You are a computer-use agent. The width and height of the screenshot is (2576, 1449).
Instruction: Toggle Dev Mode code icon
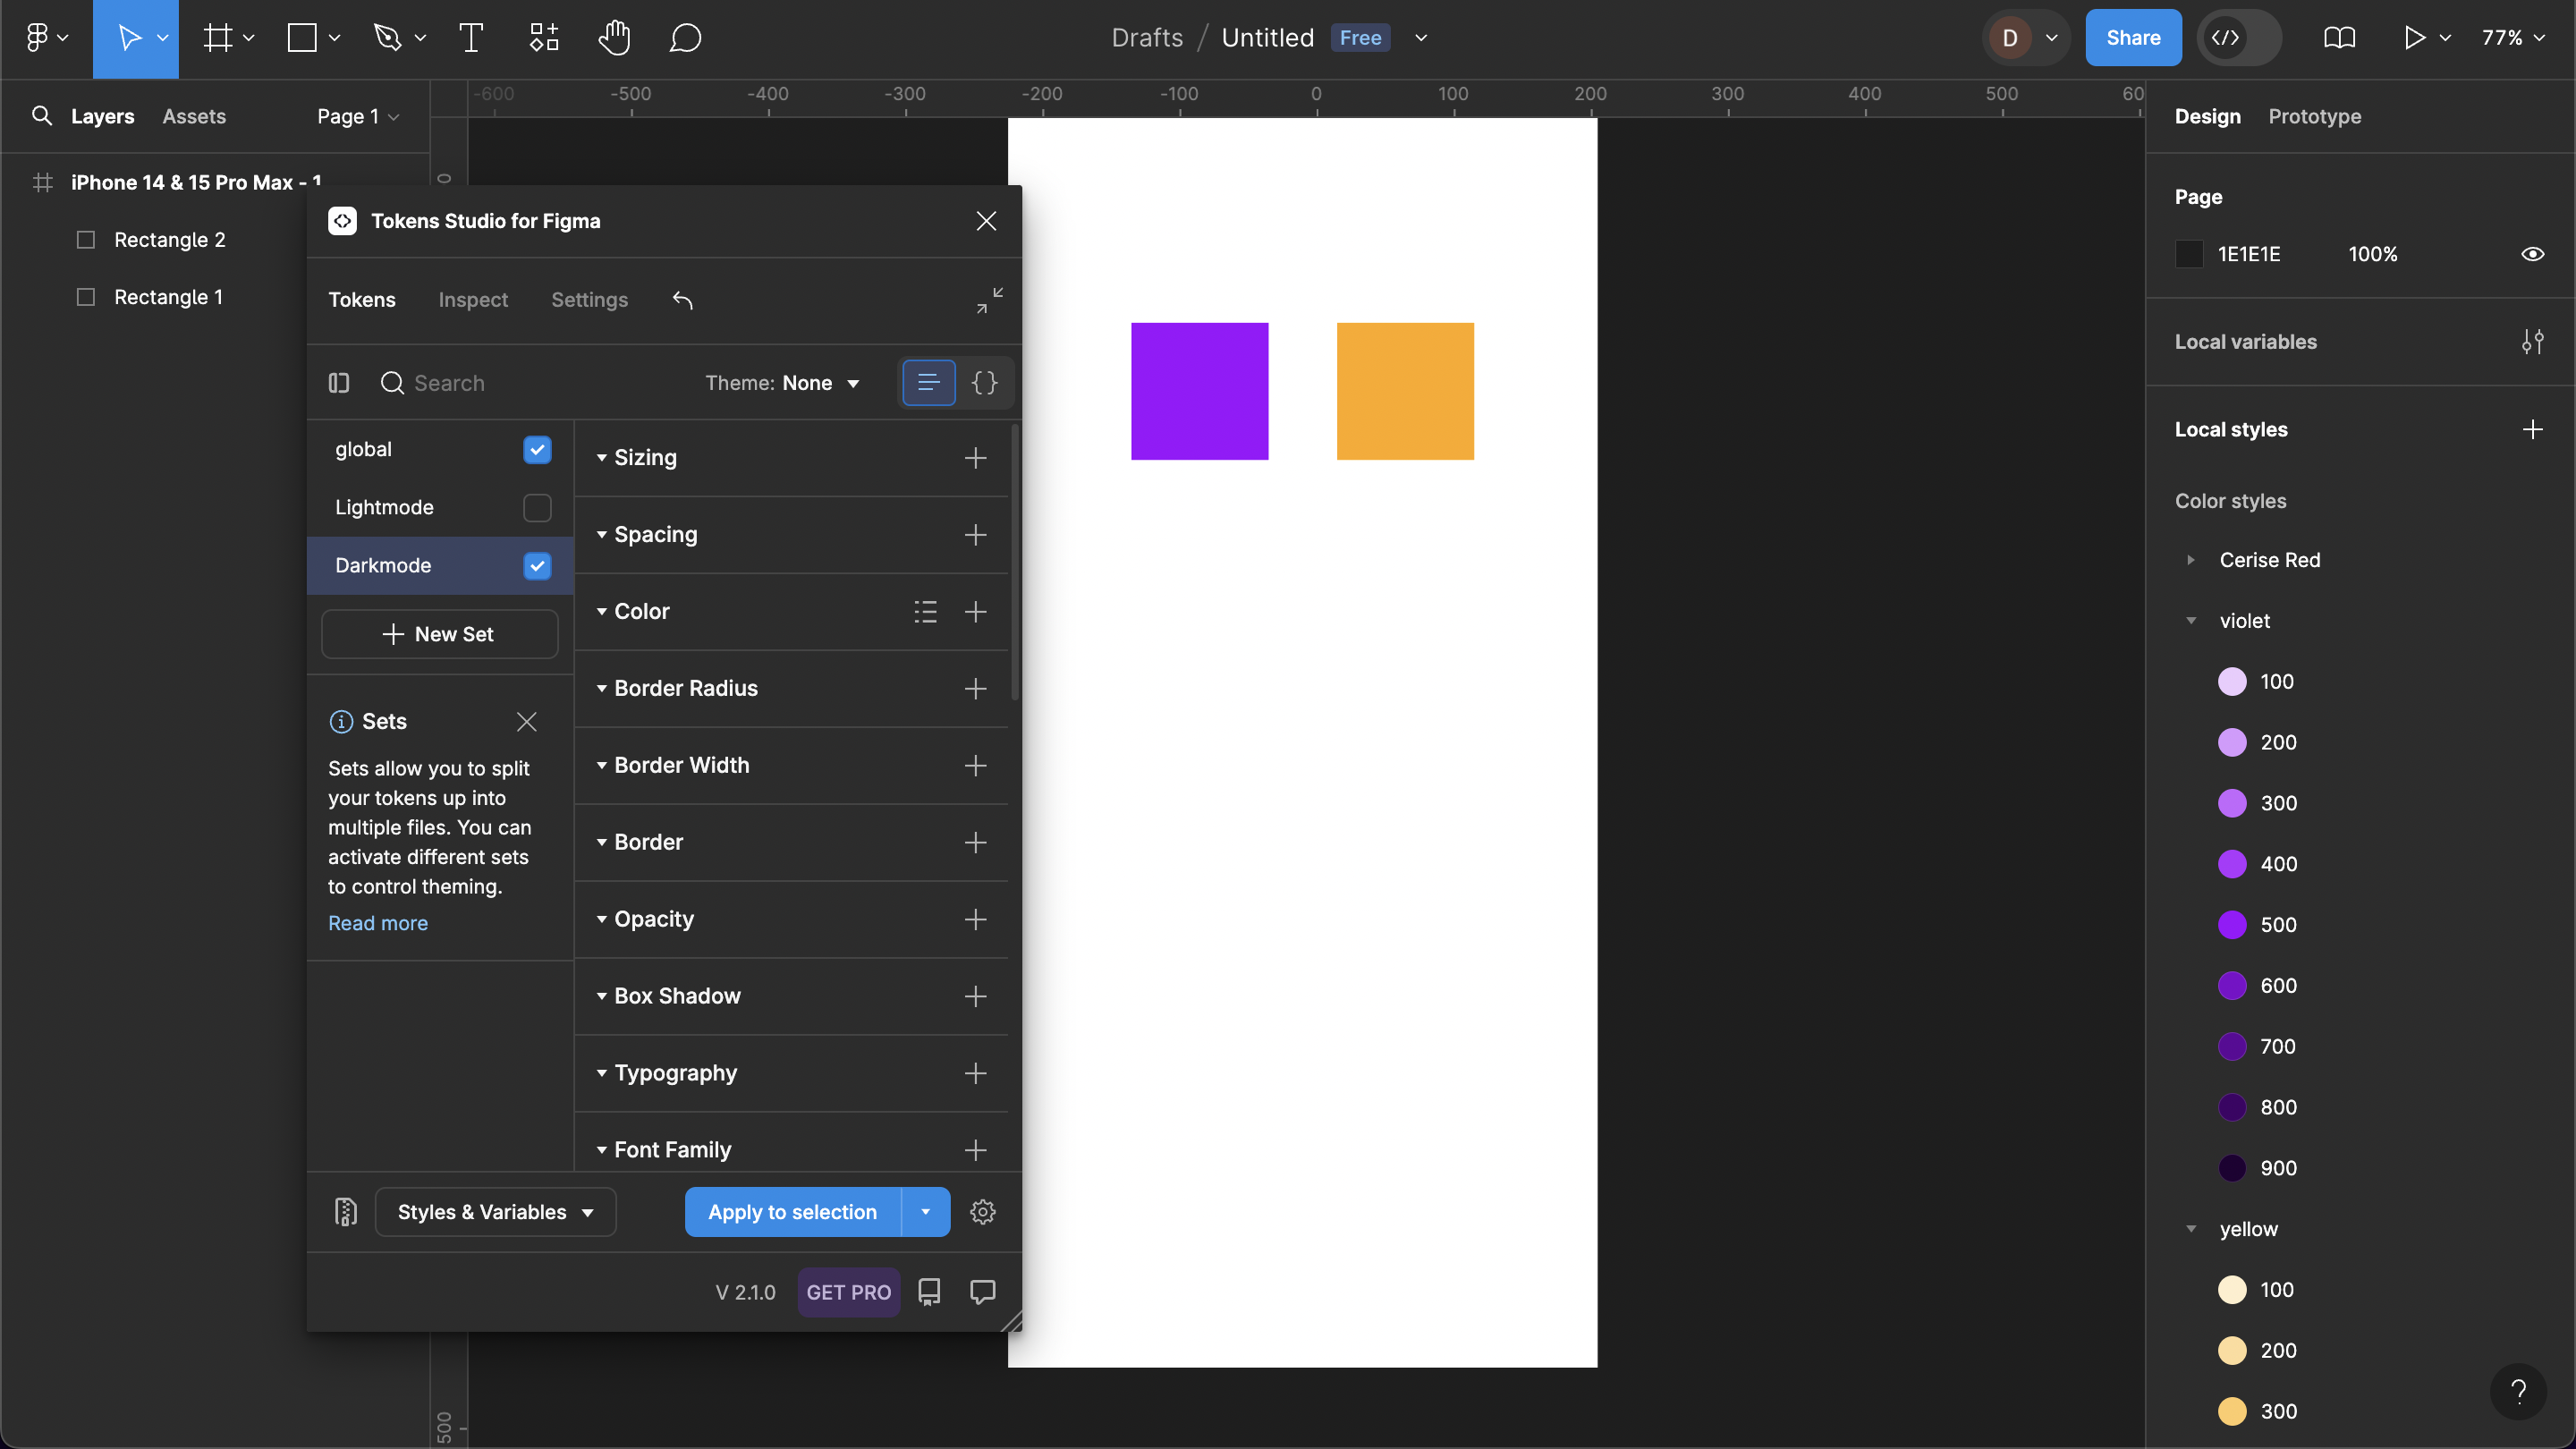[2226, 38]
